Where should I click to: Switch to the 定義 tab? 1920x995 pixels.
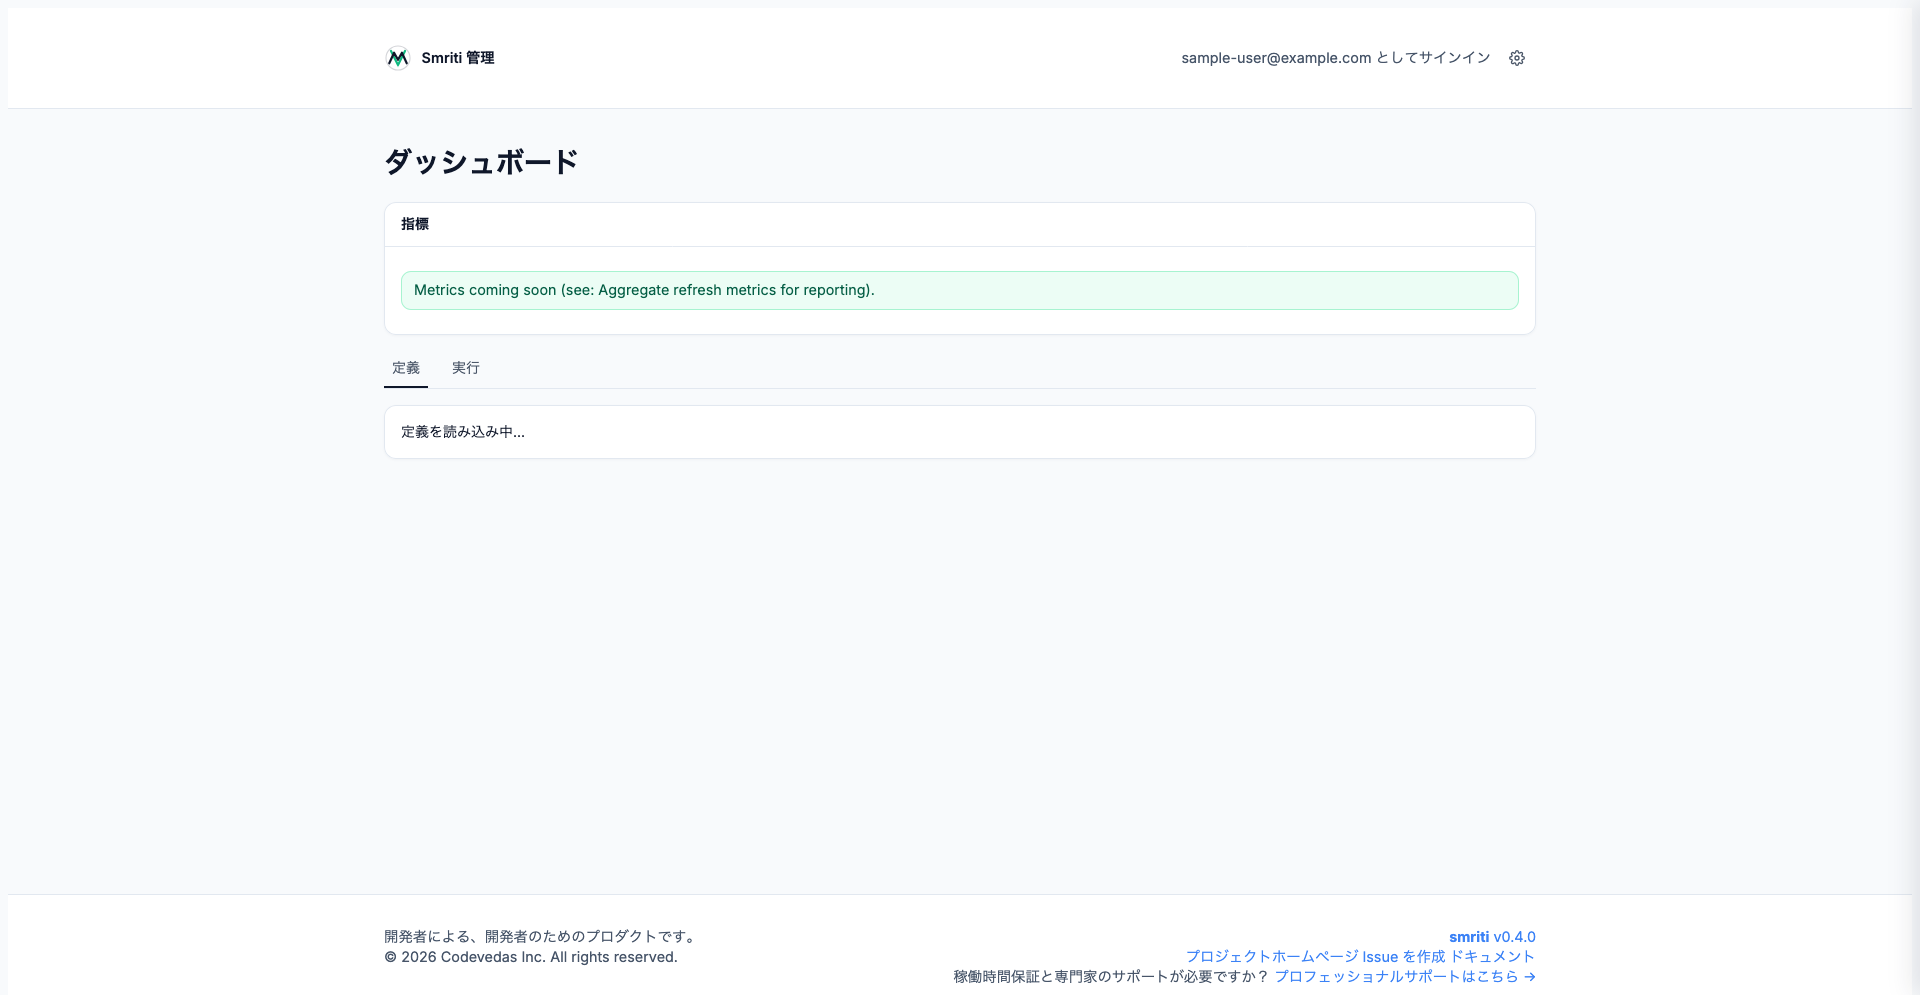406,368
